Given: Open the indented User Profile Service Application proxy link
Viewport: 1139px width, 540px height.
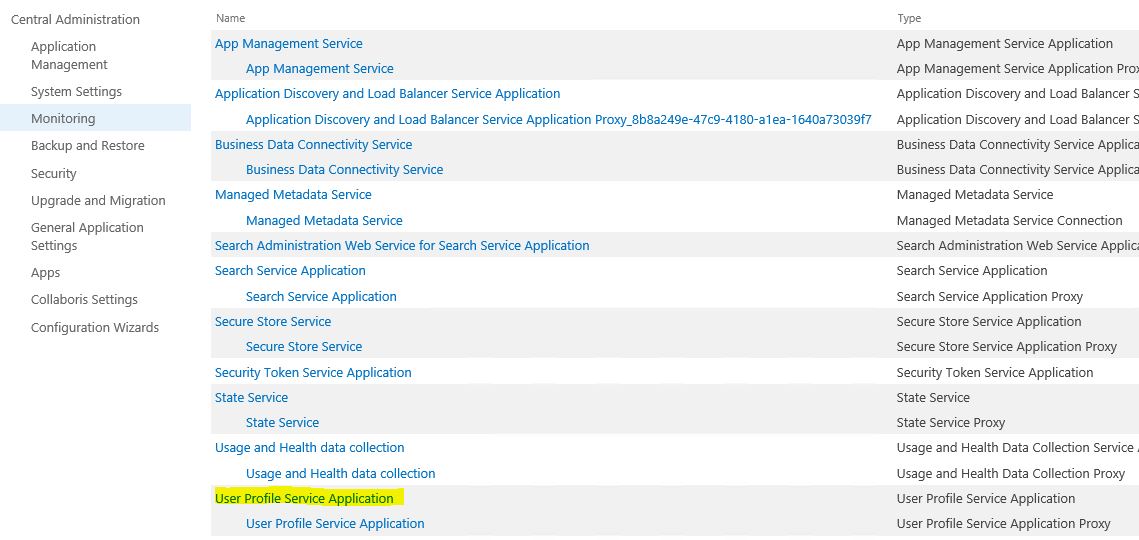Looking at the screenshot, I should click(335, 523).
